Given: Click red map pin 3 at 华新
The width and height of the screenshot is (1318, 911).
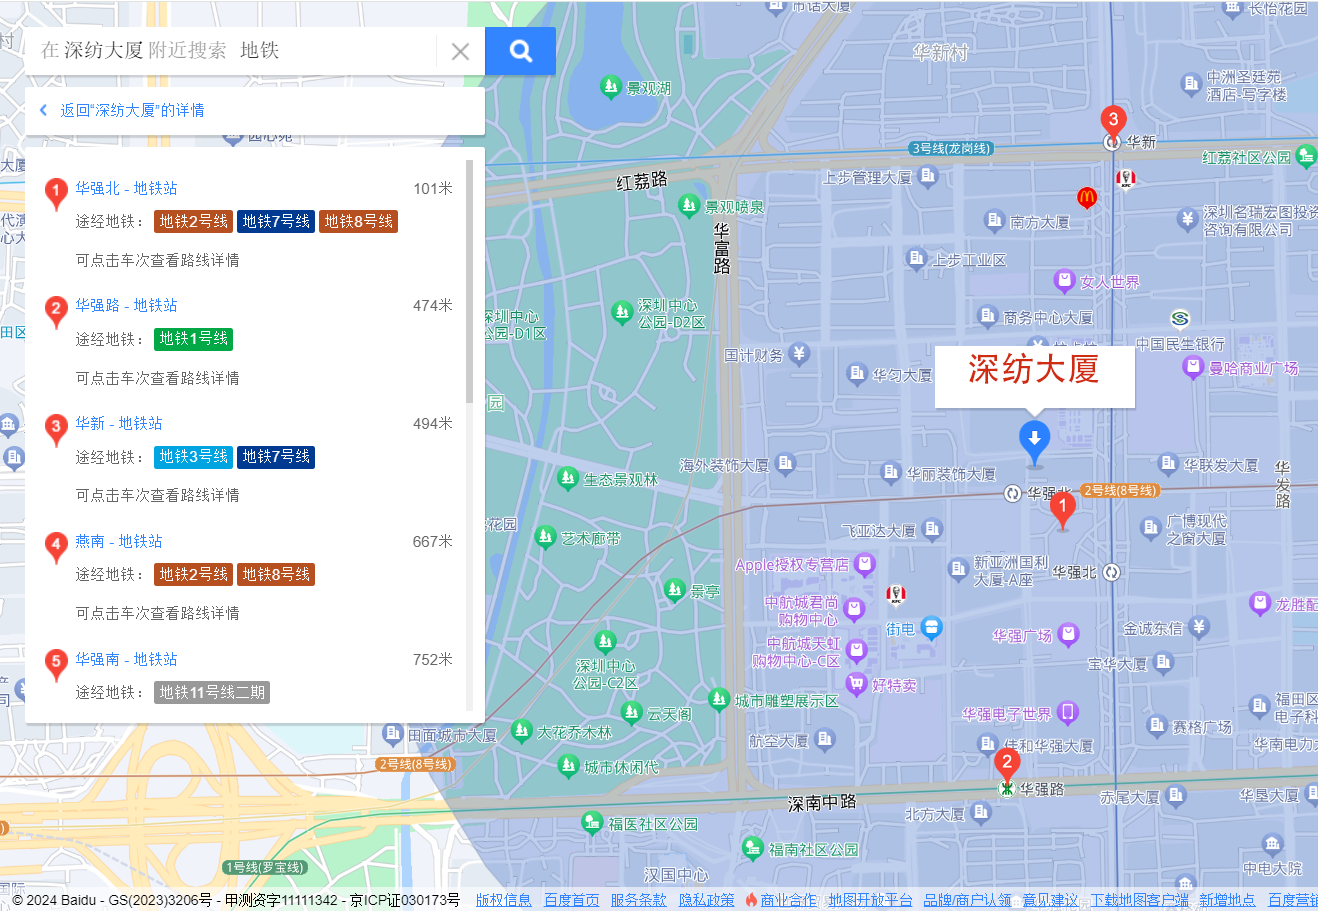Looking at the screenshot, I should [x=1113, y=123].
